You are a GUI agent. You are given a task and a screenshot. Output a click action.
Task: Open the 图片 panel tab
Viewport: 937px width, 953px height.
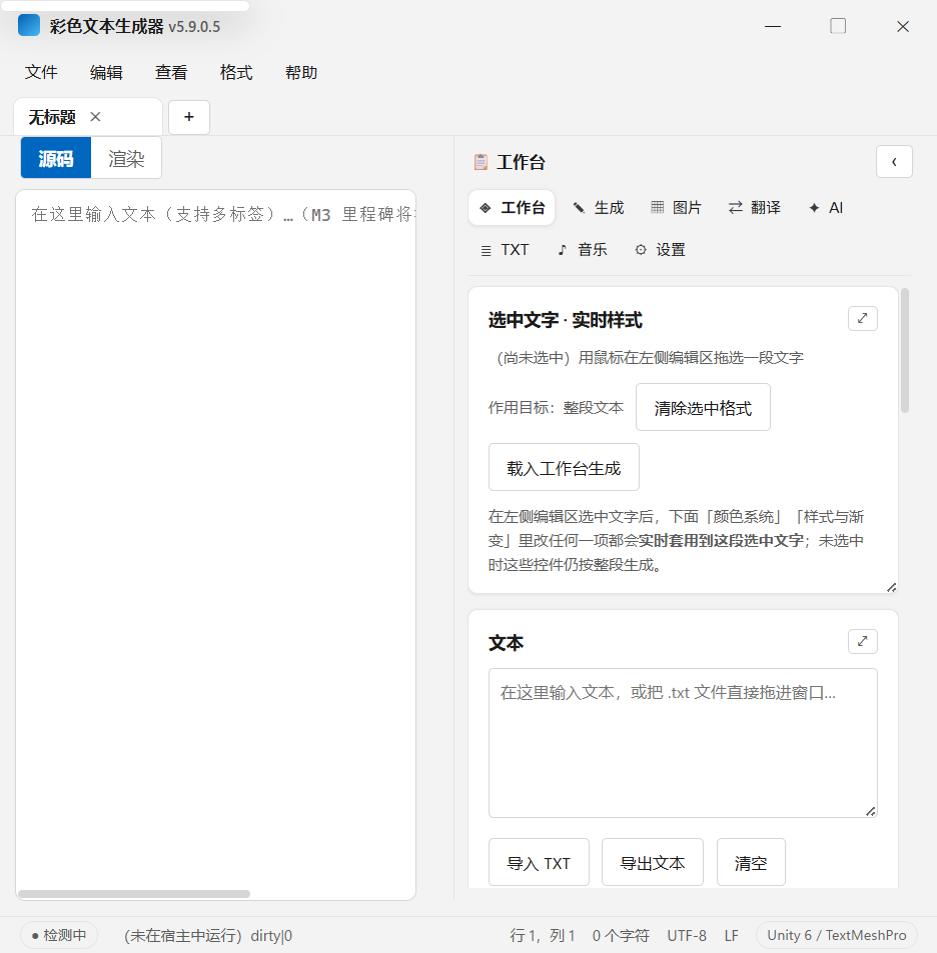click(676, 208)
